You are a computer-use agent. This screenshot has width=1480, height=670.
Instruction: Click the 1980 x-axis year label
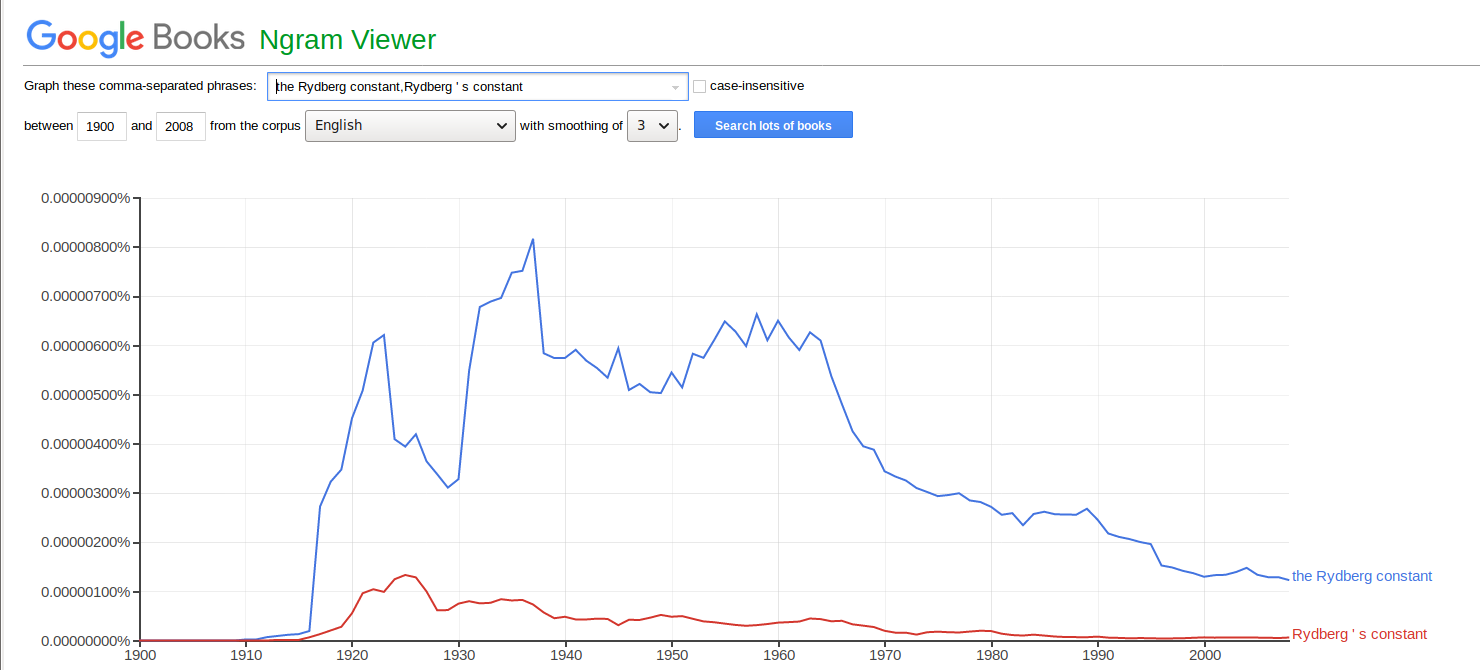[991, 656]
